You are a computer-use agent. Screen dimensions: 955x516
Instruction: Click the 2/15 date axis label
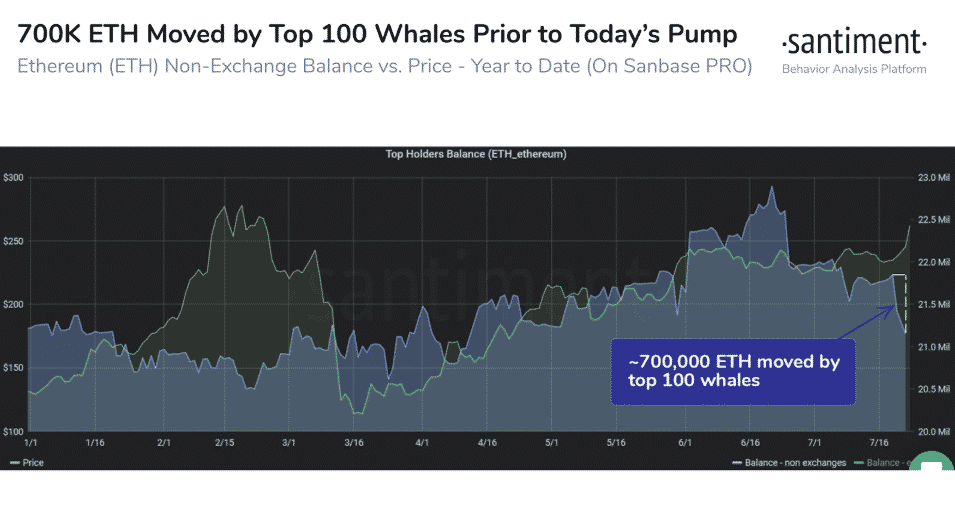tap(227, 441)
